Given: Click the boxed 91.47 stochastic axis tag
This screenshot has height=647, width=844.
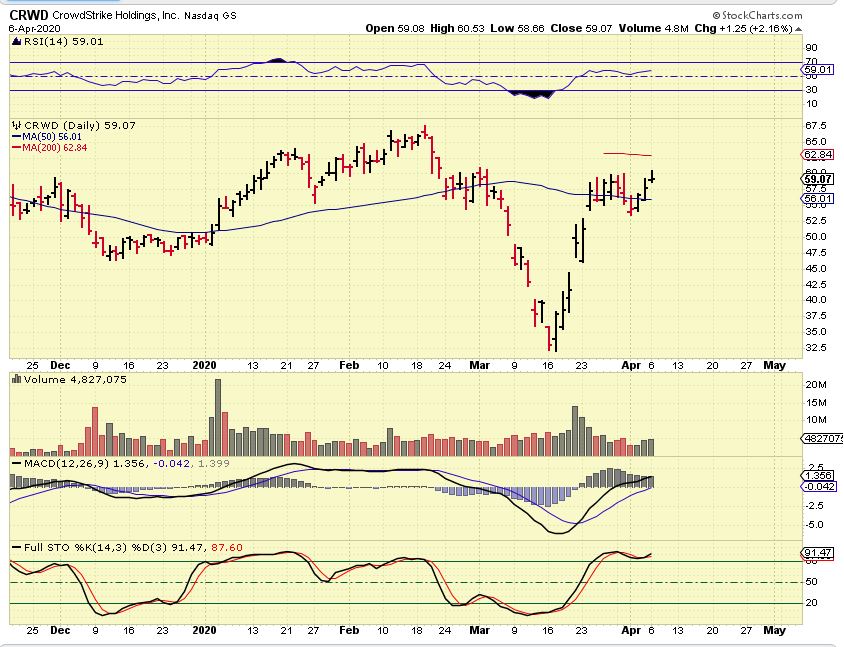Looking at the screenshot, I should point(818,553).
